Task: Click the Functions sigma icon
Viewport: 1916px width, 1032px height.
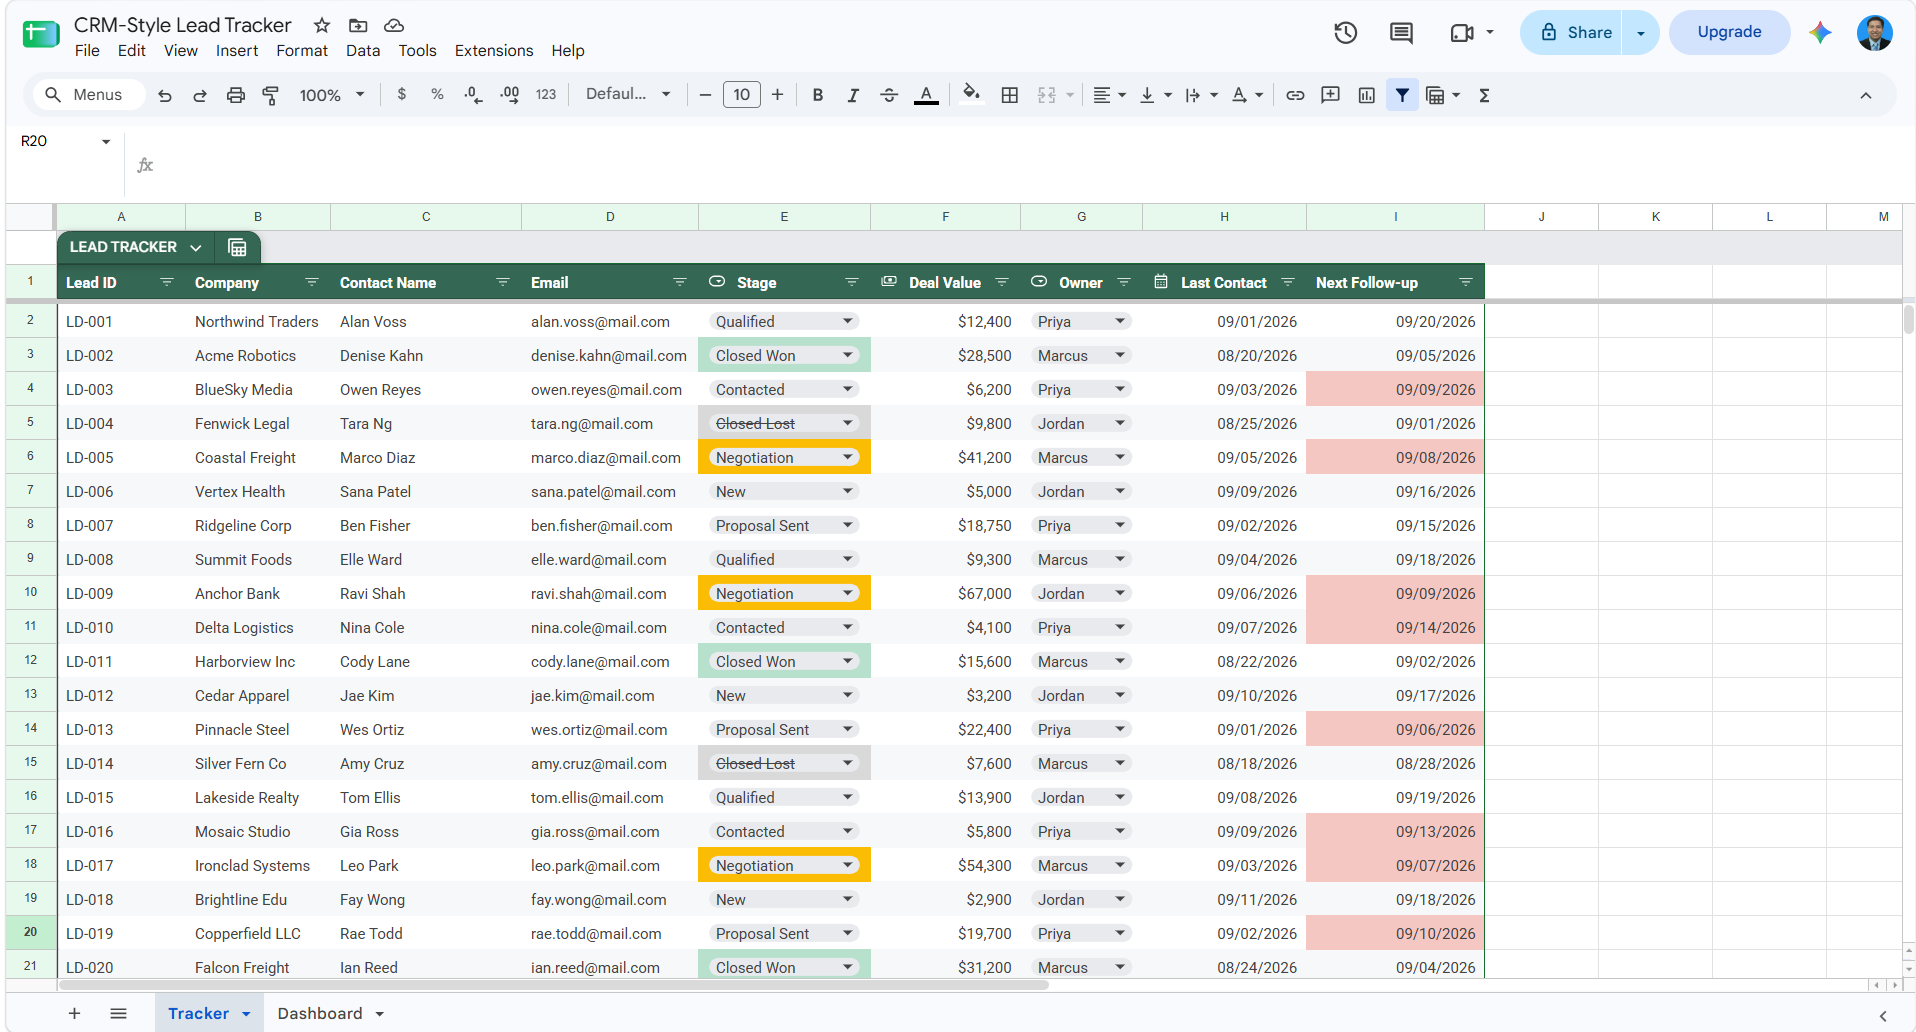Action: tap(1484, 95)
